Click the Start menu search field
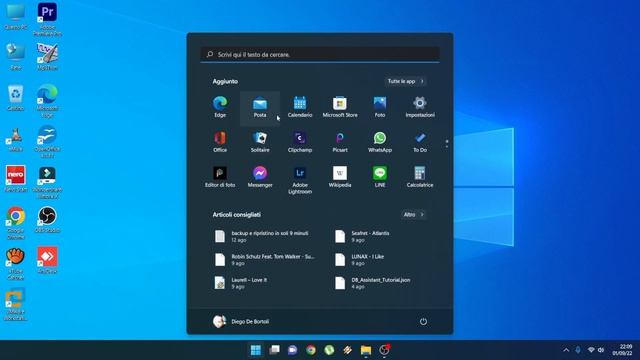The height and width of the screenshot is (360, 640). [320, 54]
